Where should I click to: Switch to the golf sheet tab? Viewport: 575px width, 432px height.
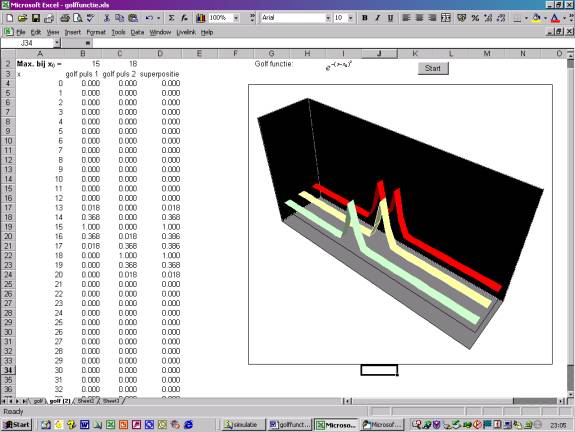click(38, 401)
